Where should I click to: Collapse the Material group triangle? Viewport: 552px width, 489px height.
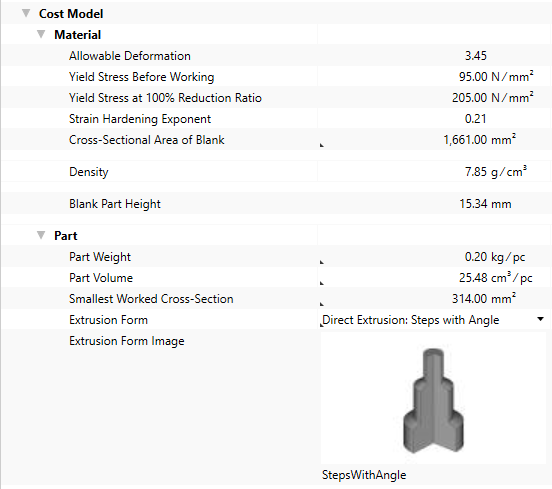[41, 34]
